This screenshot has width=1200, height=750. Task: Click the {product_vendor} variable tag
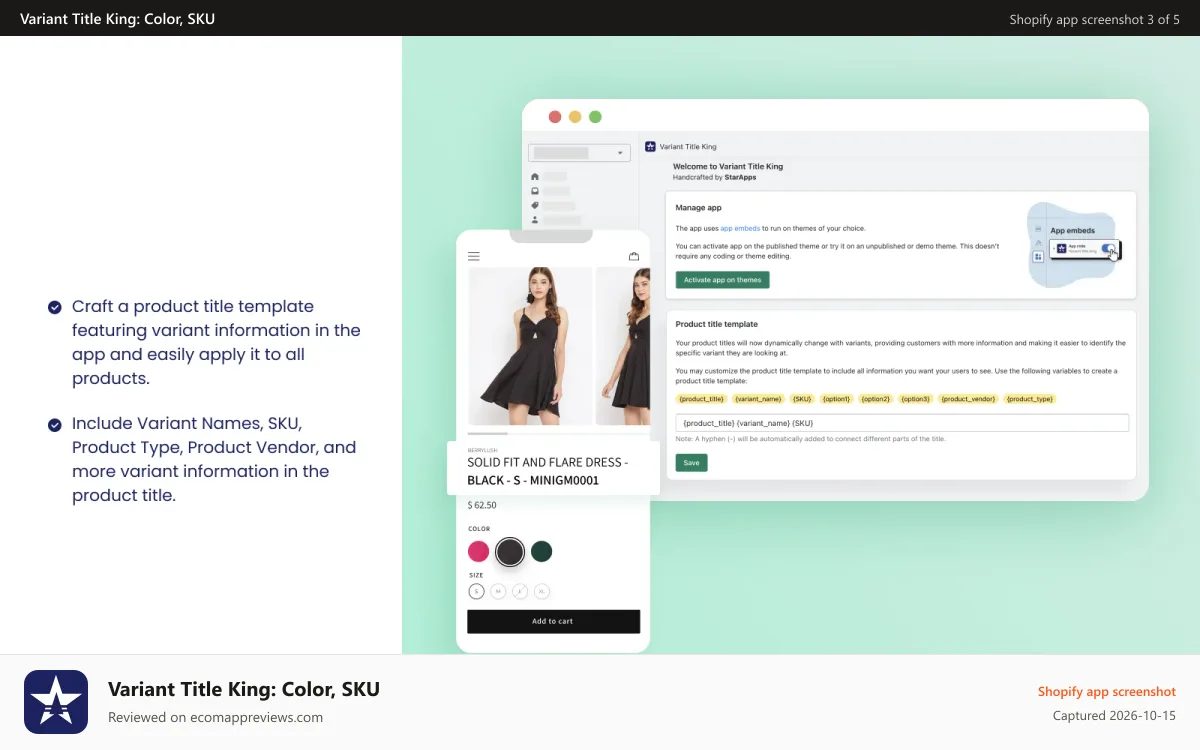(967, 399)
